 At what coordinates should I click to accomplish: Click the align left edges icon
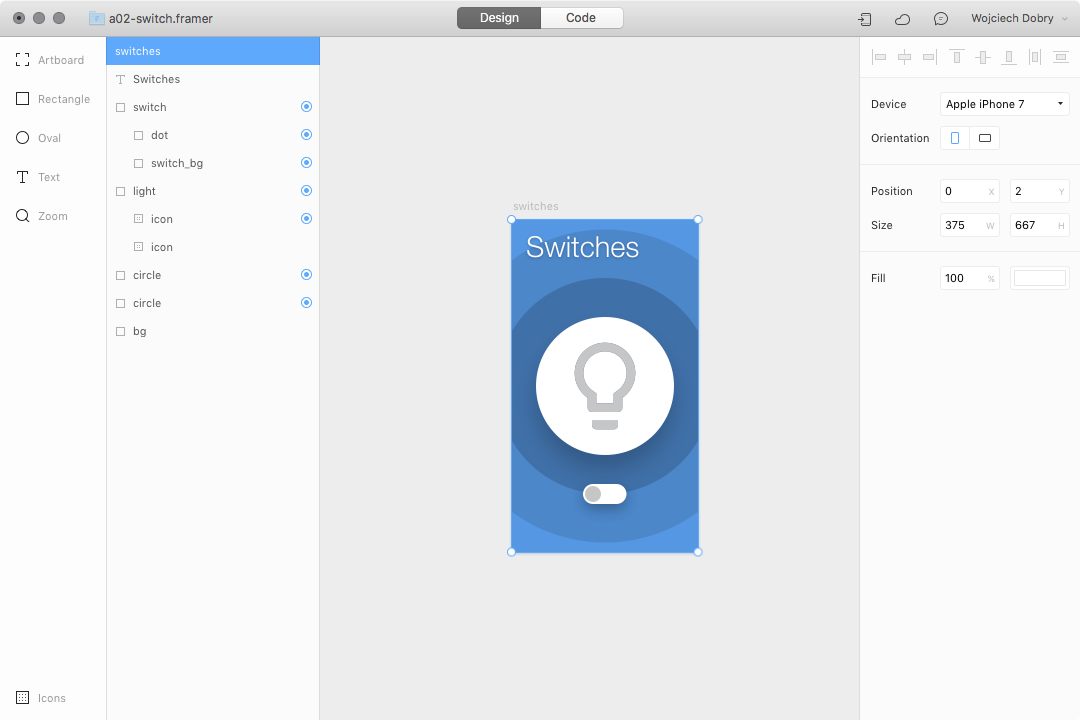(879, 57)
